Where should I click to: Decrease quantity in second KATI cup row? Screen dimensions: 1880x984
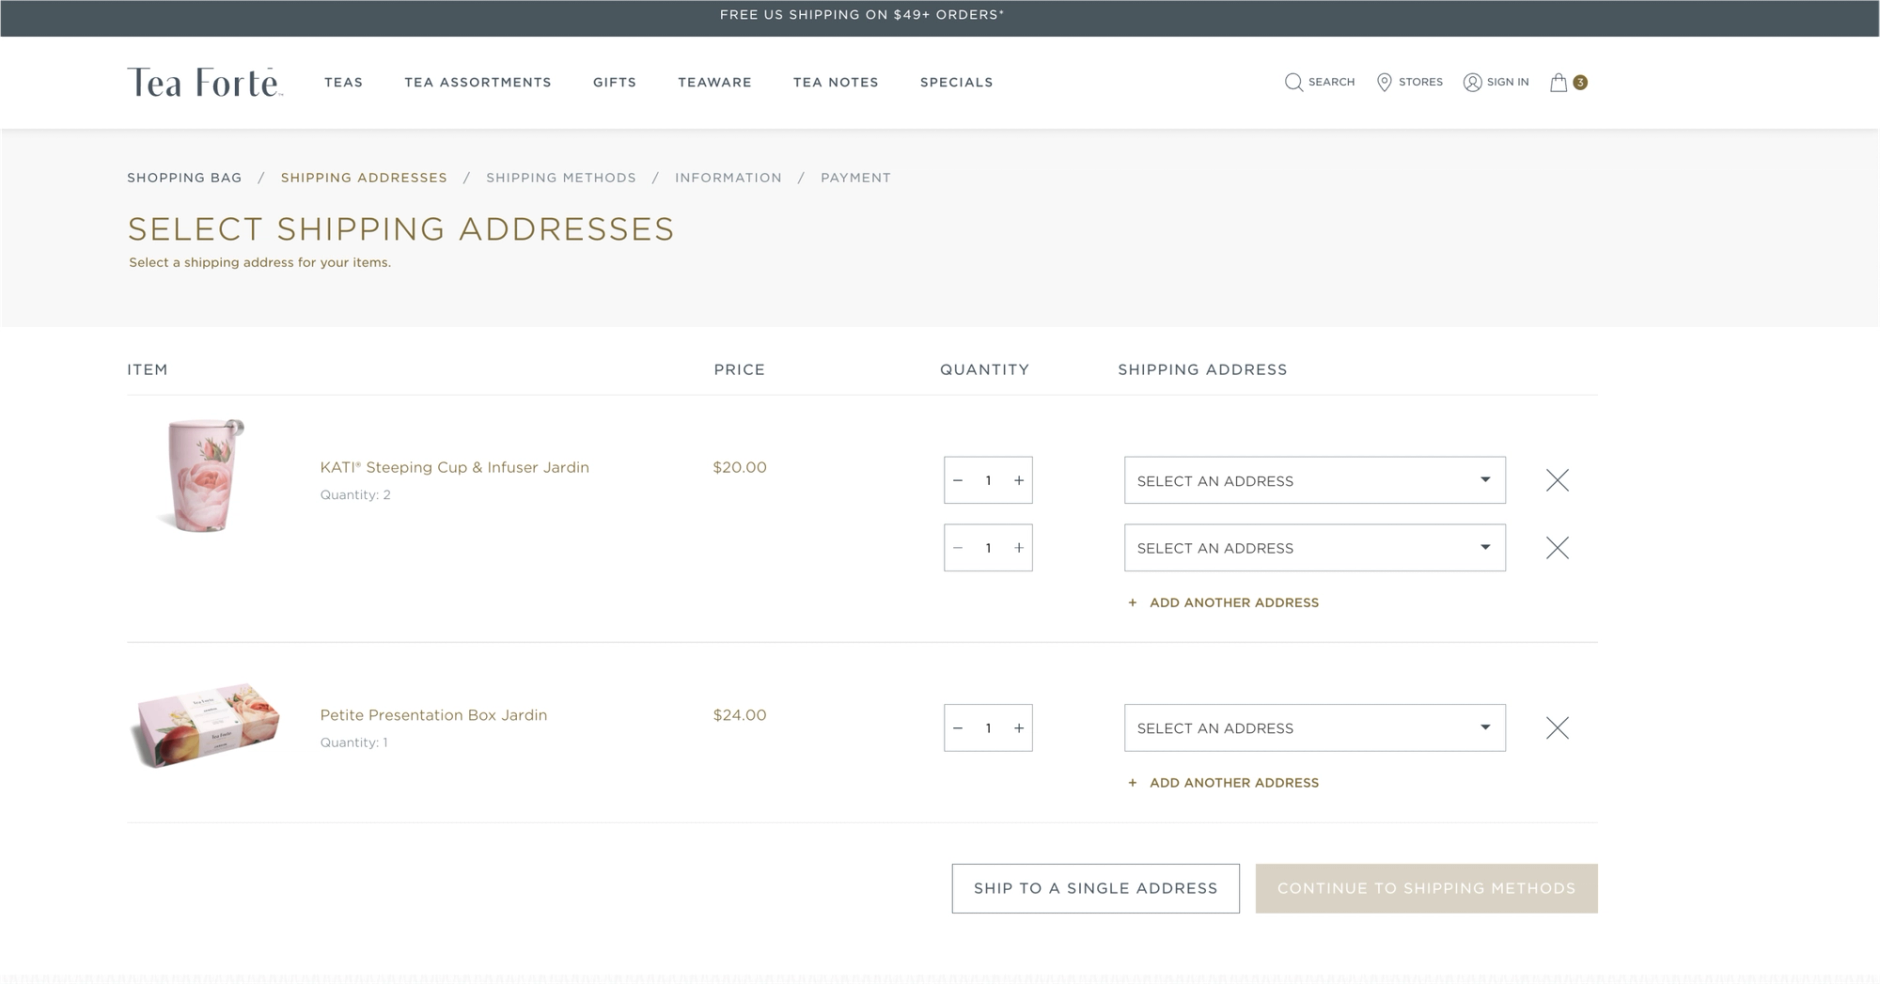point(958,548)
